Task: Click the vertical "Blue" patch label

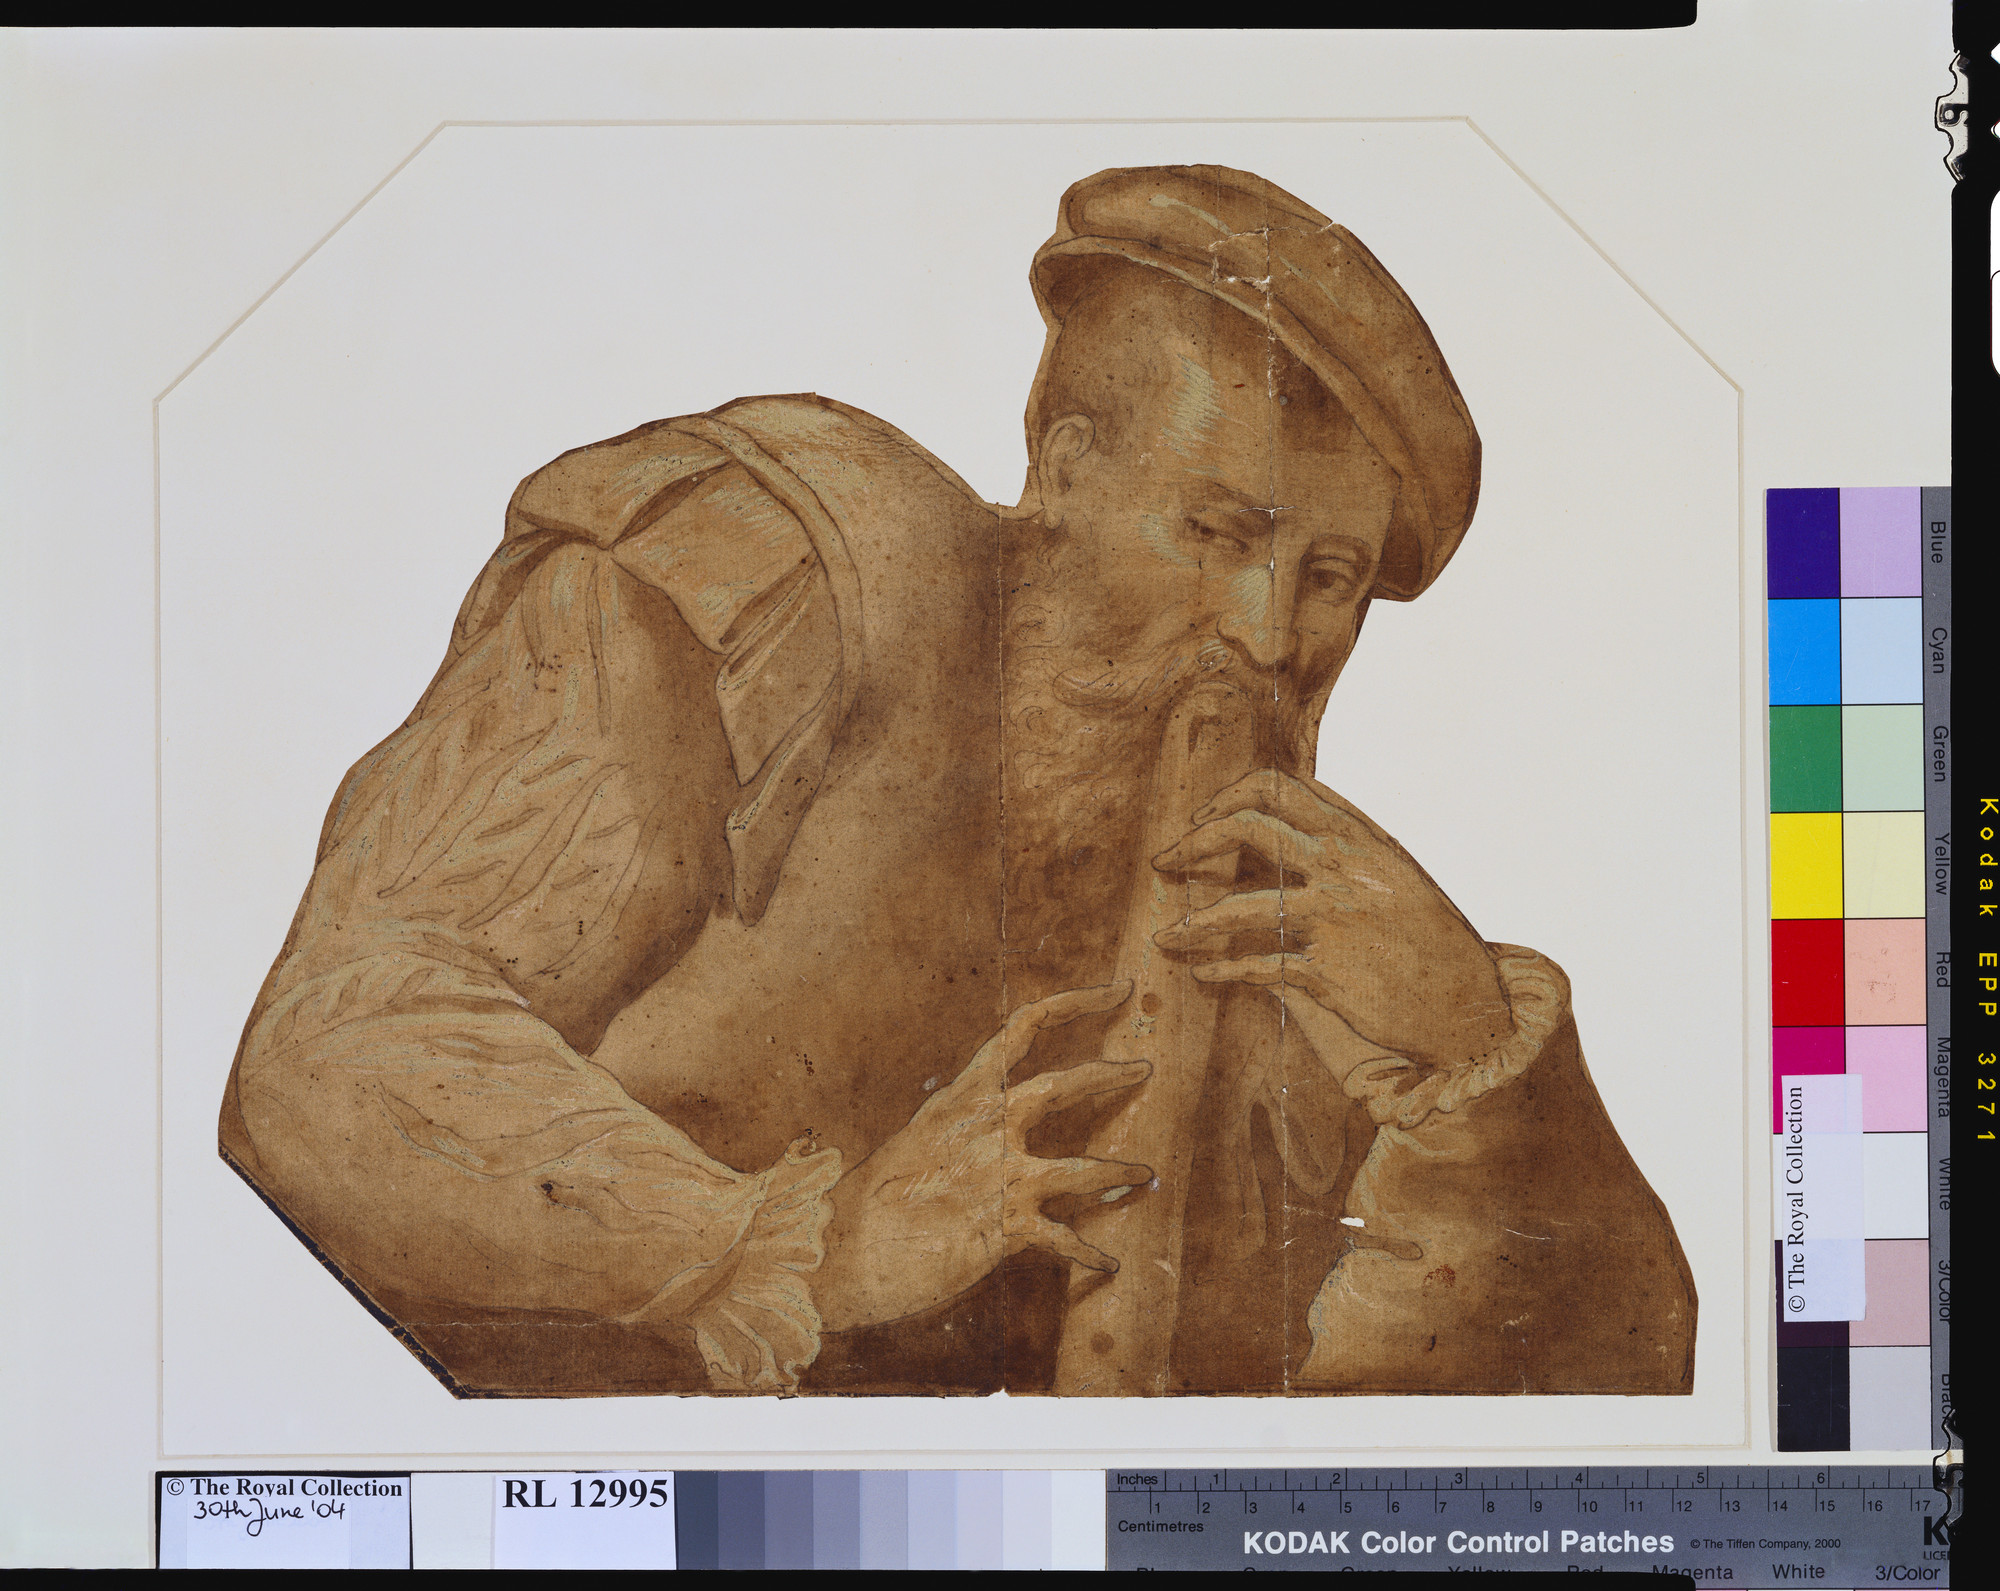Action: [x=1937, y=542]
